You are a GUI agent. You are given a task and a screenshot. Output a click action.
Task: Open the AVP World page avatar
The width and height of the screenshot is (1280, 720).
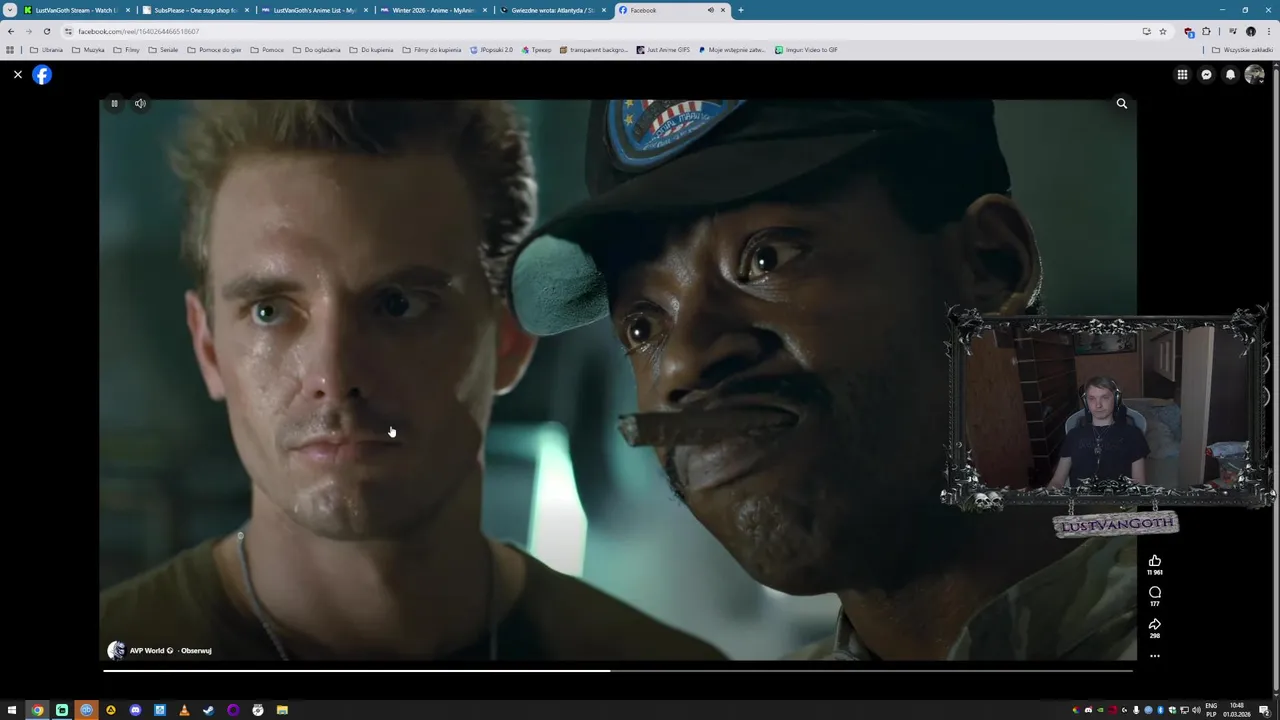pyautogui.click(x=116, y=650)
